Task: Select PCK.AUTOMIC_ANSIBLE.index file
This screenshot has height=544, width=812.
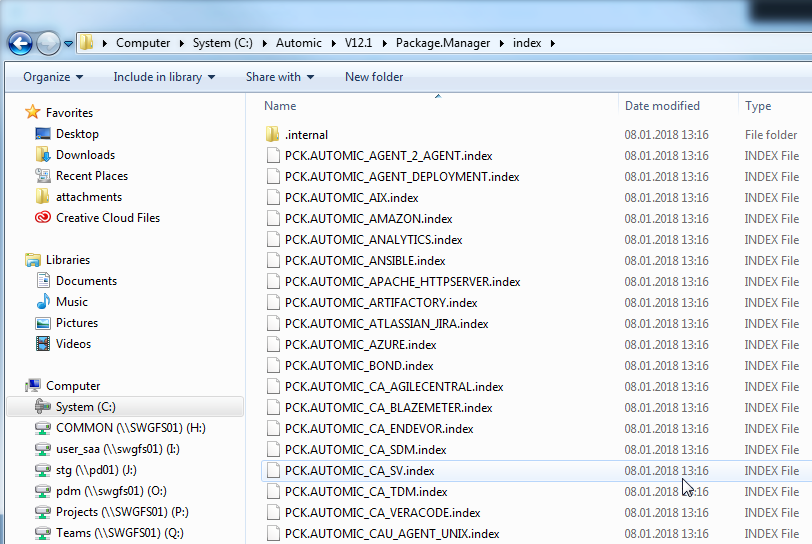Action: [x=365, y=261]
